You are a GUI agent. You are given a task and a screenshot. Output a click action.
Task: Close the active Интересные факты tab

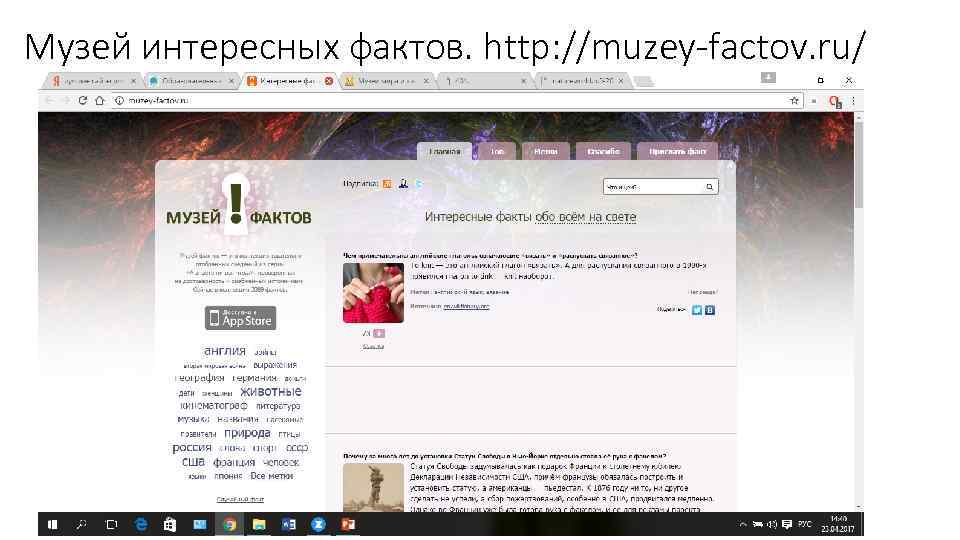[329, 81]
